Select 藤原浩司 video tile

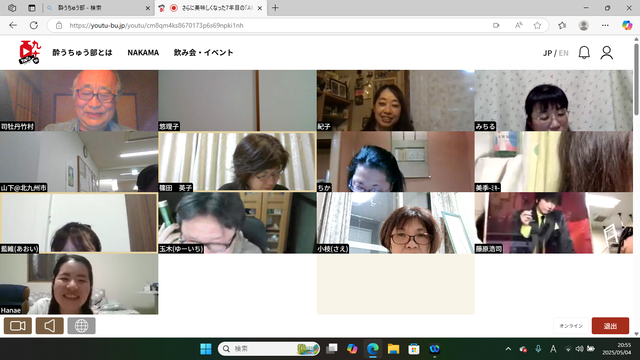(x=554, y=223)
